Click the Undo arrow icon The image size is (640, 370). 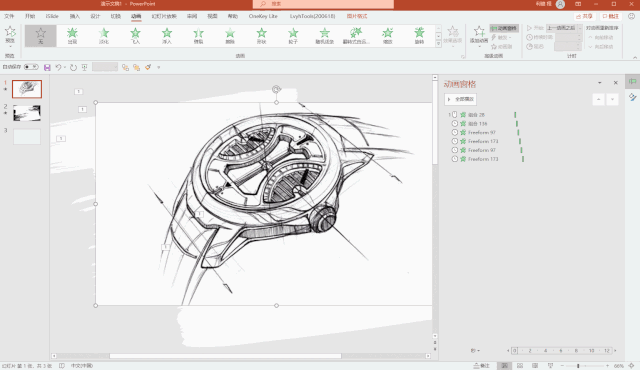coord(58,67)
